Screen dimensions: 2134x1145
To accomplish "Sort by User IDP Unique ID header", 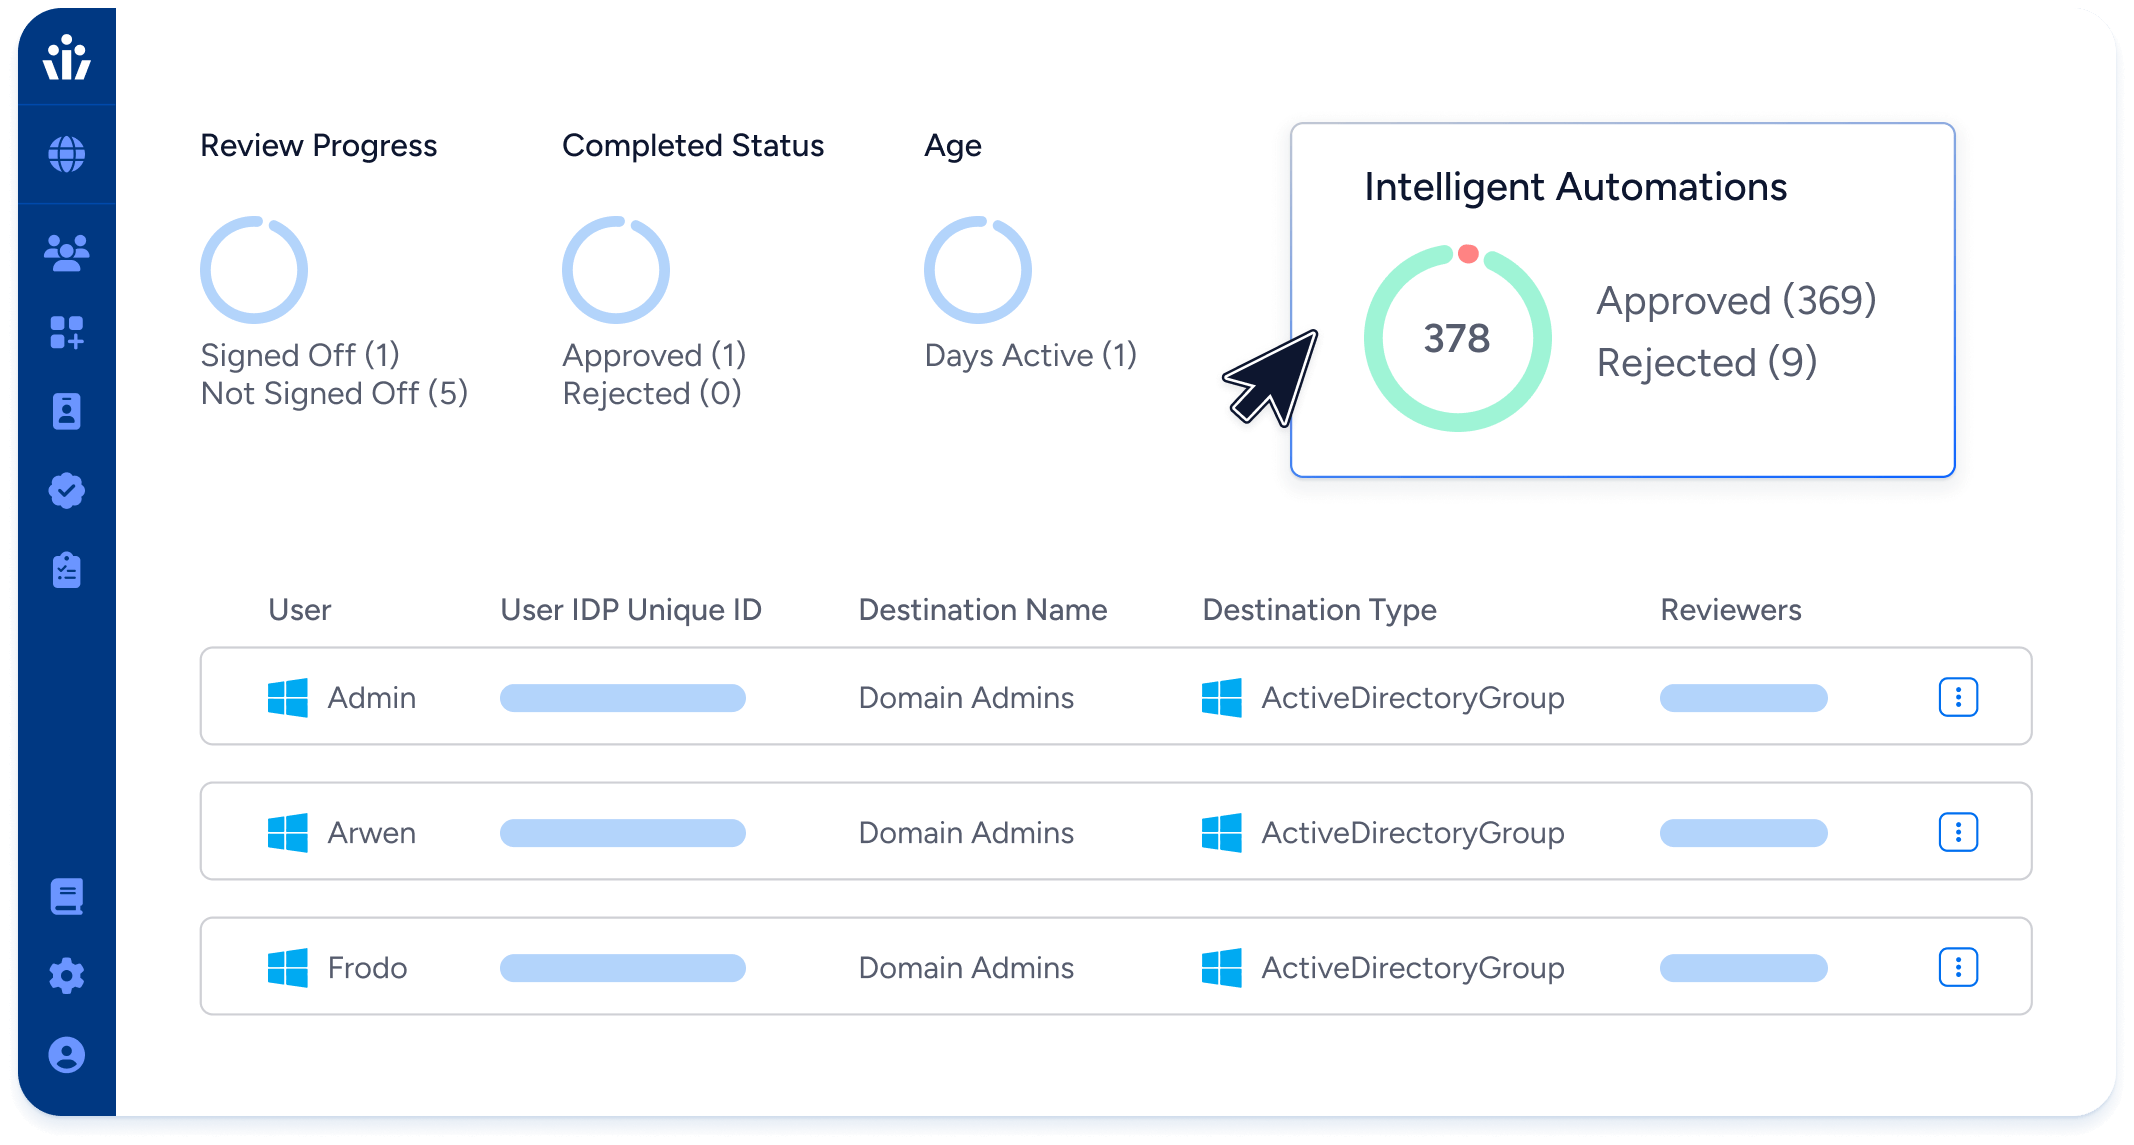I will (x=631, y=610).
